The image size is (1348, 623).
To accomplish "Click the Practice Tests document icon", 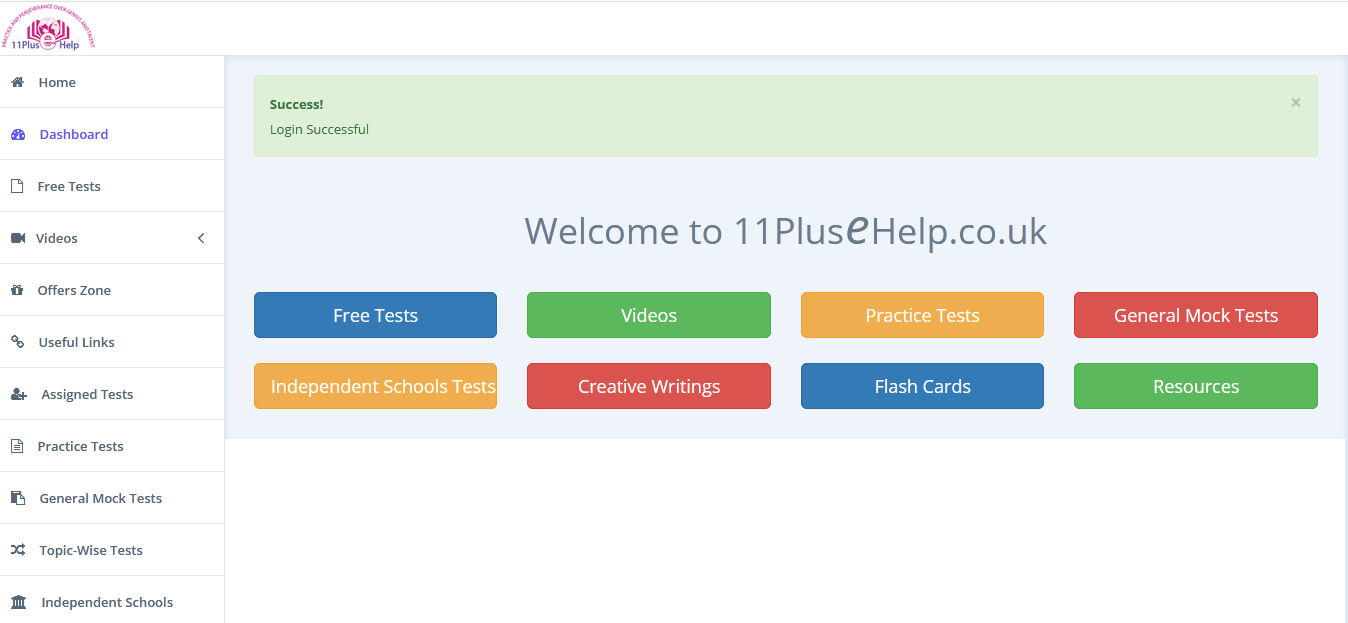I will pyautogui.click(x=17, y=446).
